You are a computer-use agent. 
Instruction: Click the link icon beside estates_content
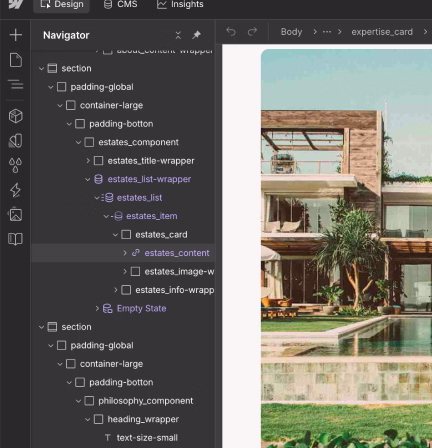135,253
